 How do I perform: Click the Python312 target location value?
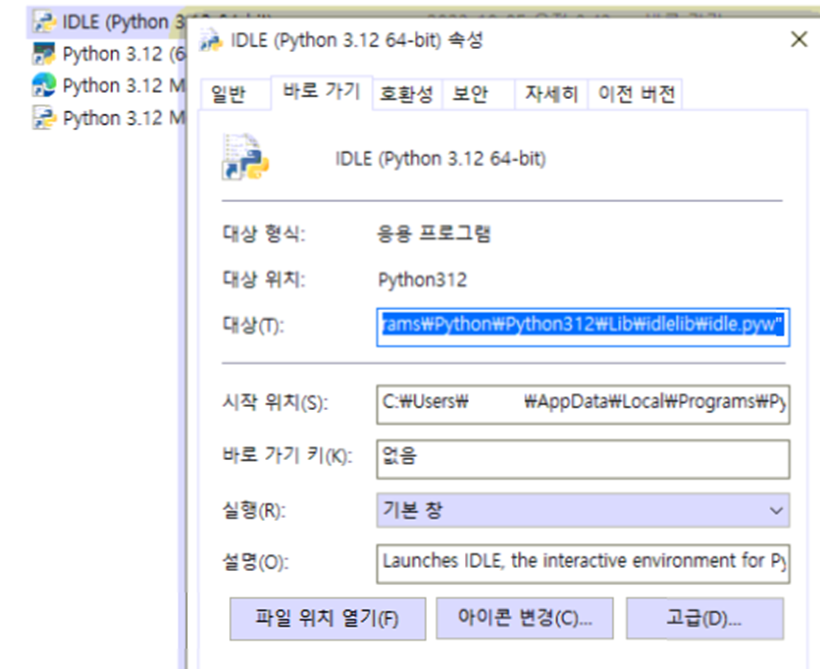coord(422,280)
